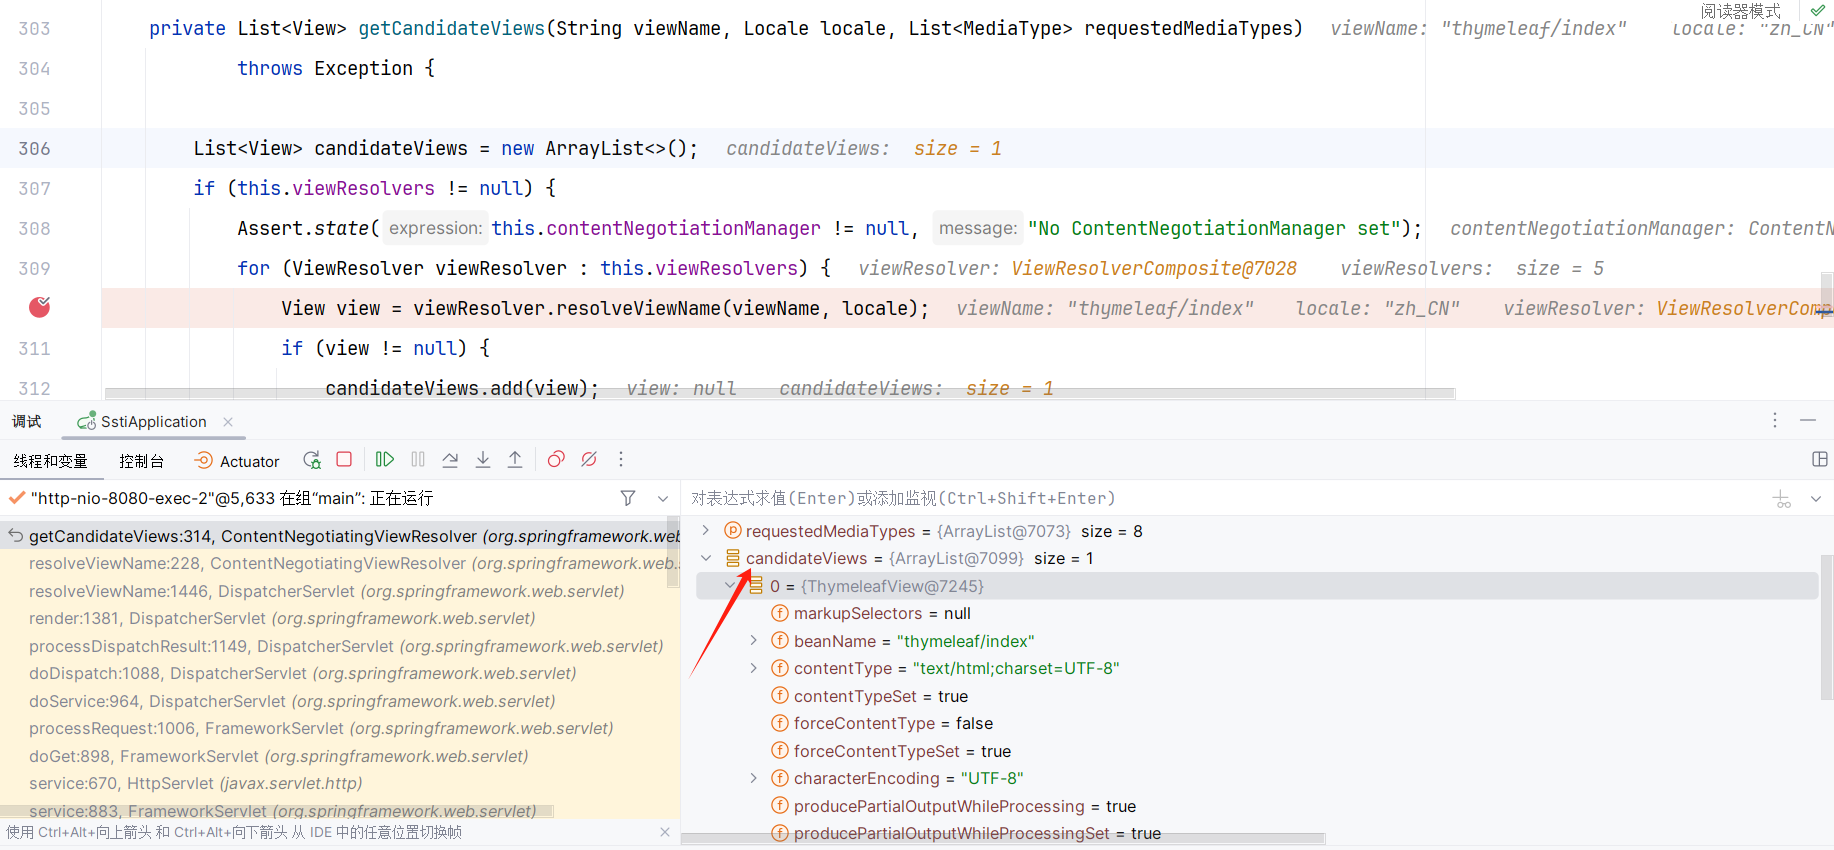
Task: Collapse the candidateViews variable node
Action: [x=706, y=558]
